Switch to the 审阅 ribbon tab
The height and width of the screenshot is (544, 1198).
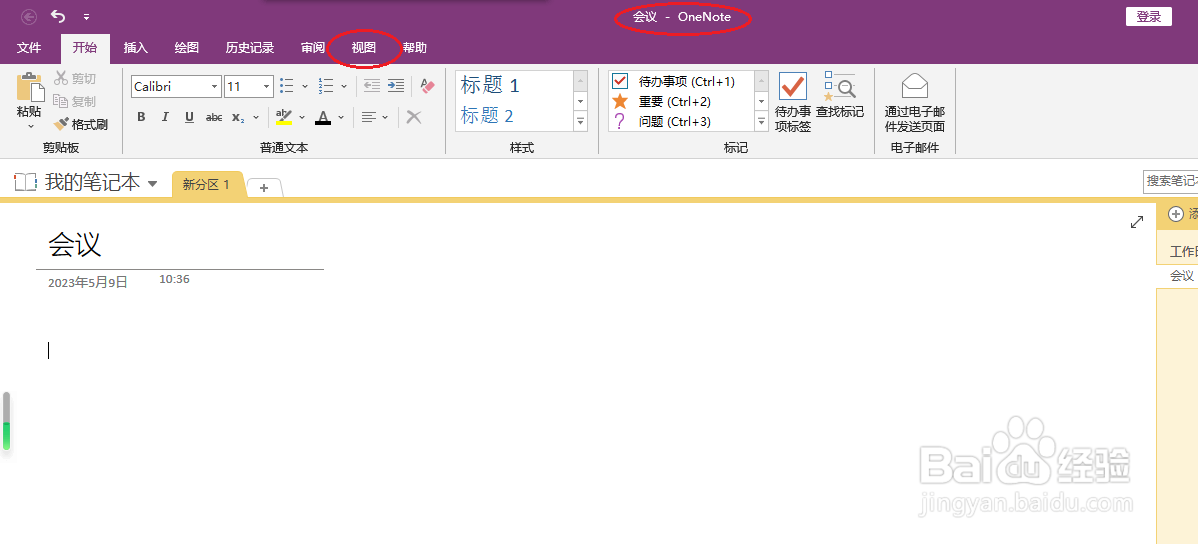312,47
